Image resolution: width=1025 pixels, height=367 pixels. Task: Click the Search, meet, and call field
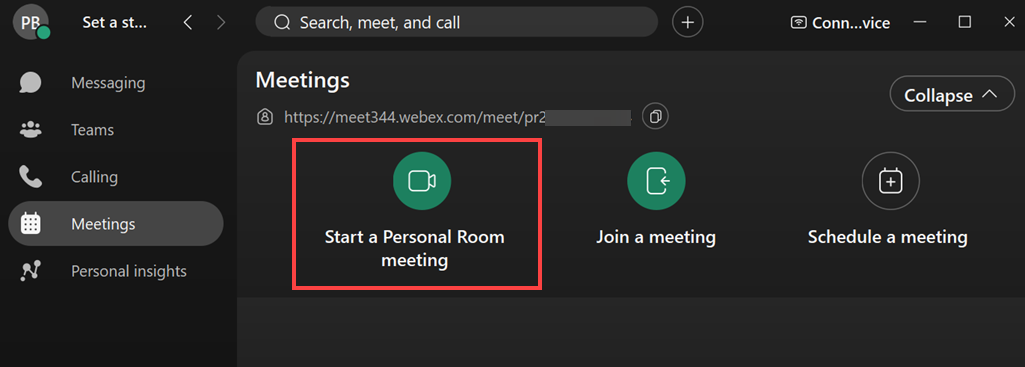coord(456,22)
